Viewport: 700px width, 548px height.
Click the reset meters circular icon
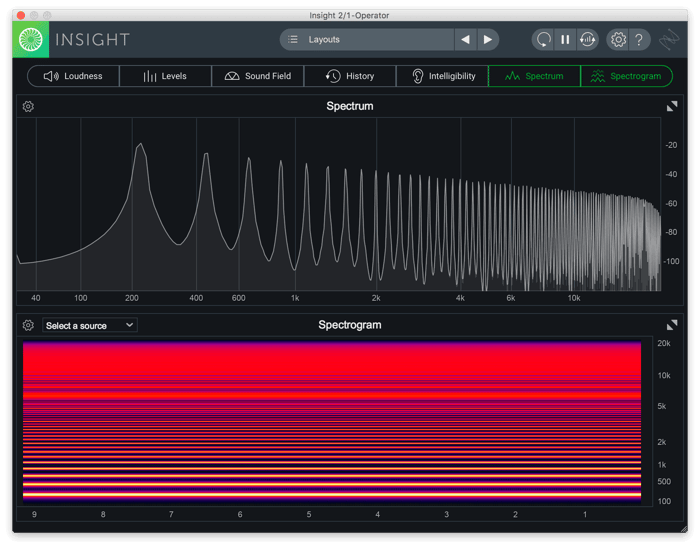pos(543,40)
